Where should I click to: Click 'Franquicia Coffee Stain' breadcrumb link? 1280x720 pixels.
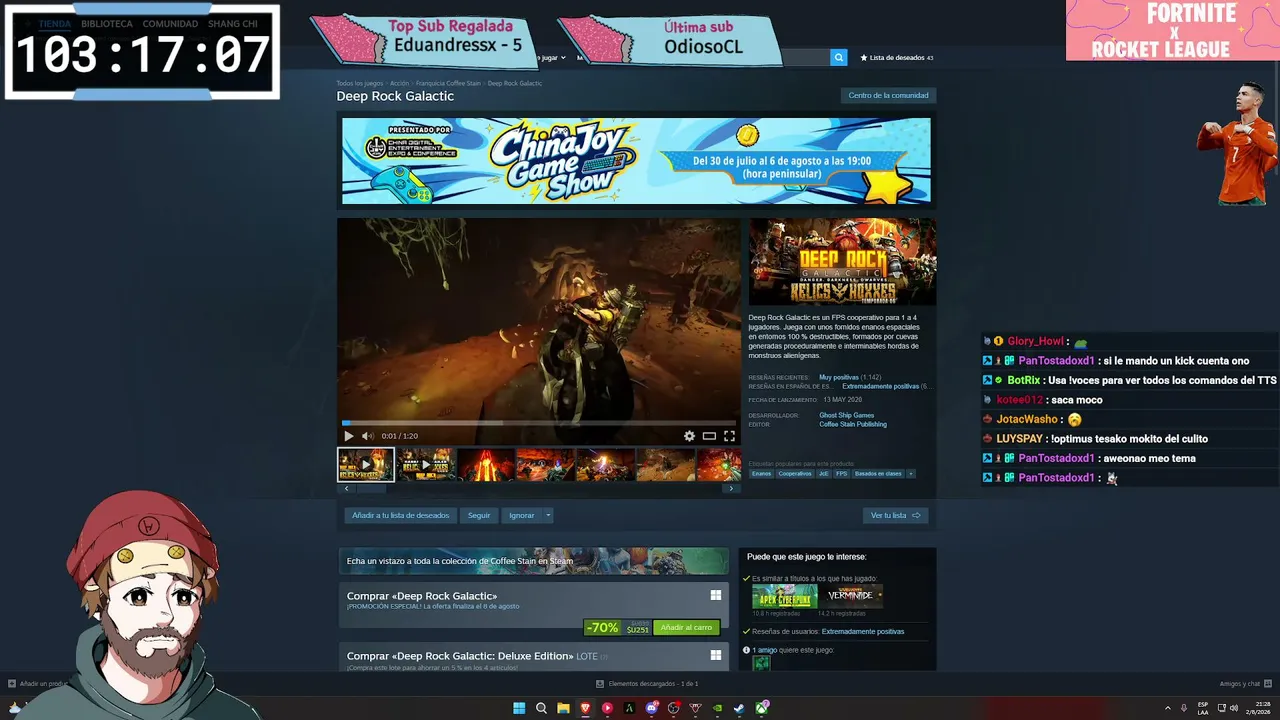click(x=449, y=83)
